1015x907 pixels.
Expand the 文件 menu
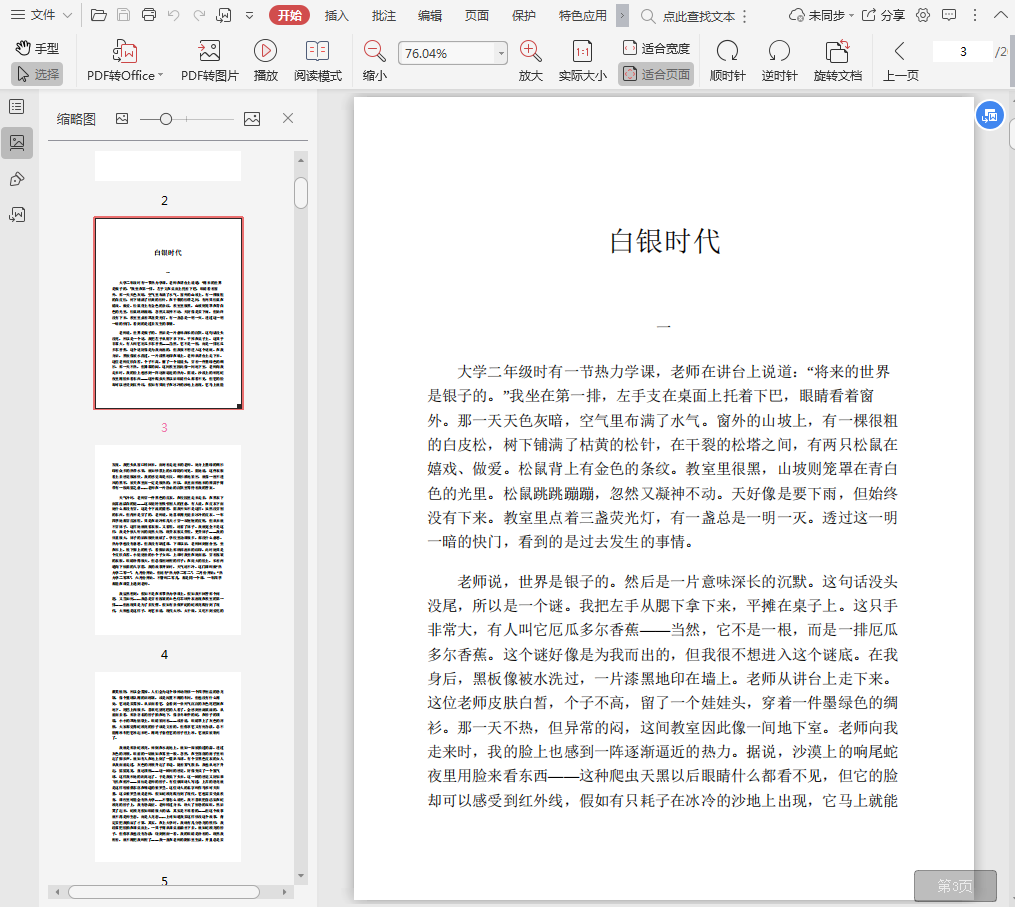tap(42, 15)
